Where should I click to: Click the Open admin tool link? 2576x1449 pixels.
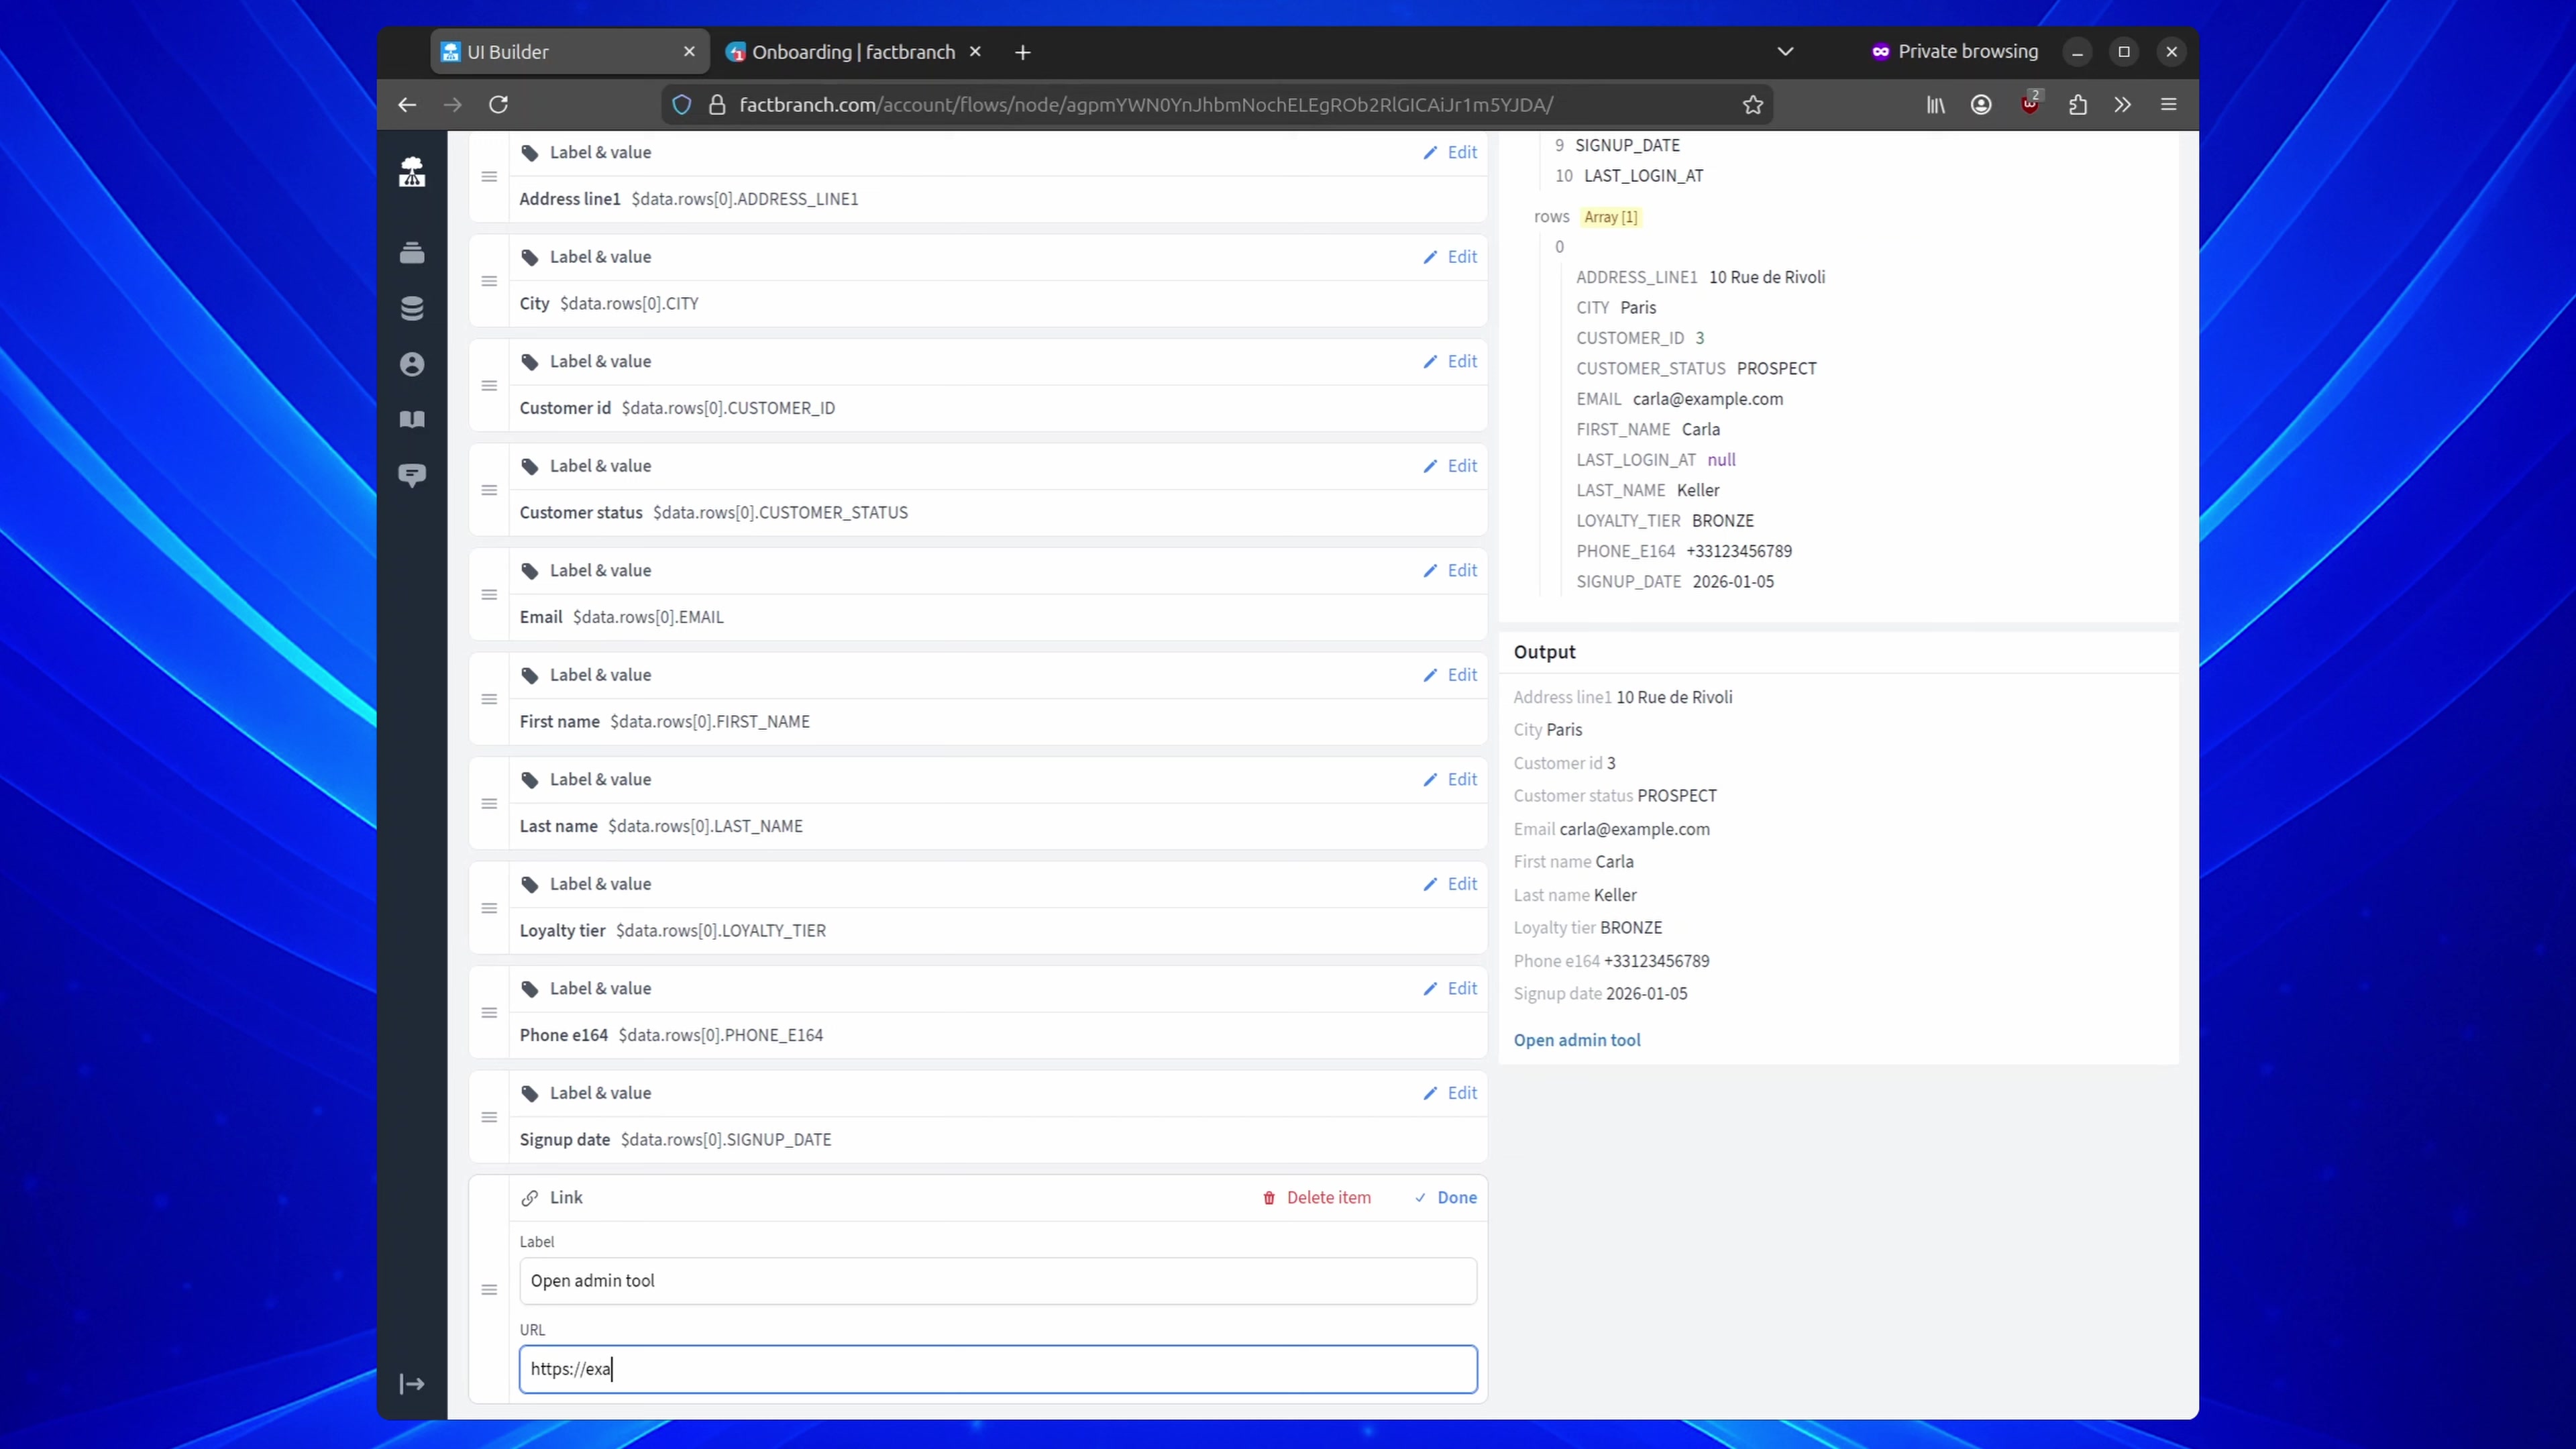(x=1576, y=1040)
